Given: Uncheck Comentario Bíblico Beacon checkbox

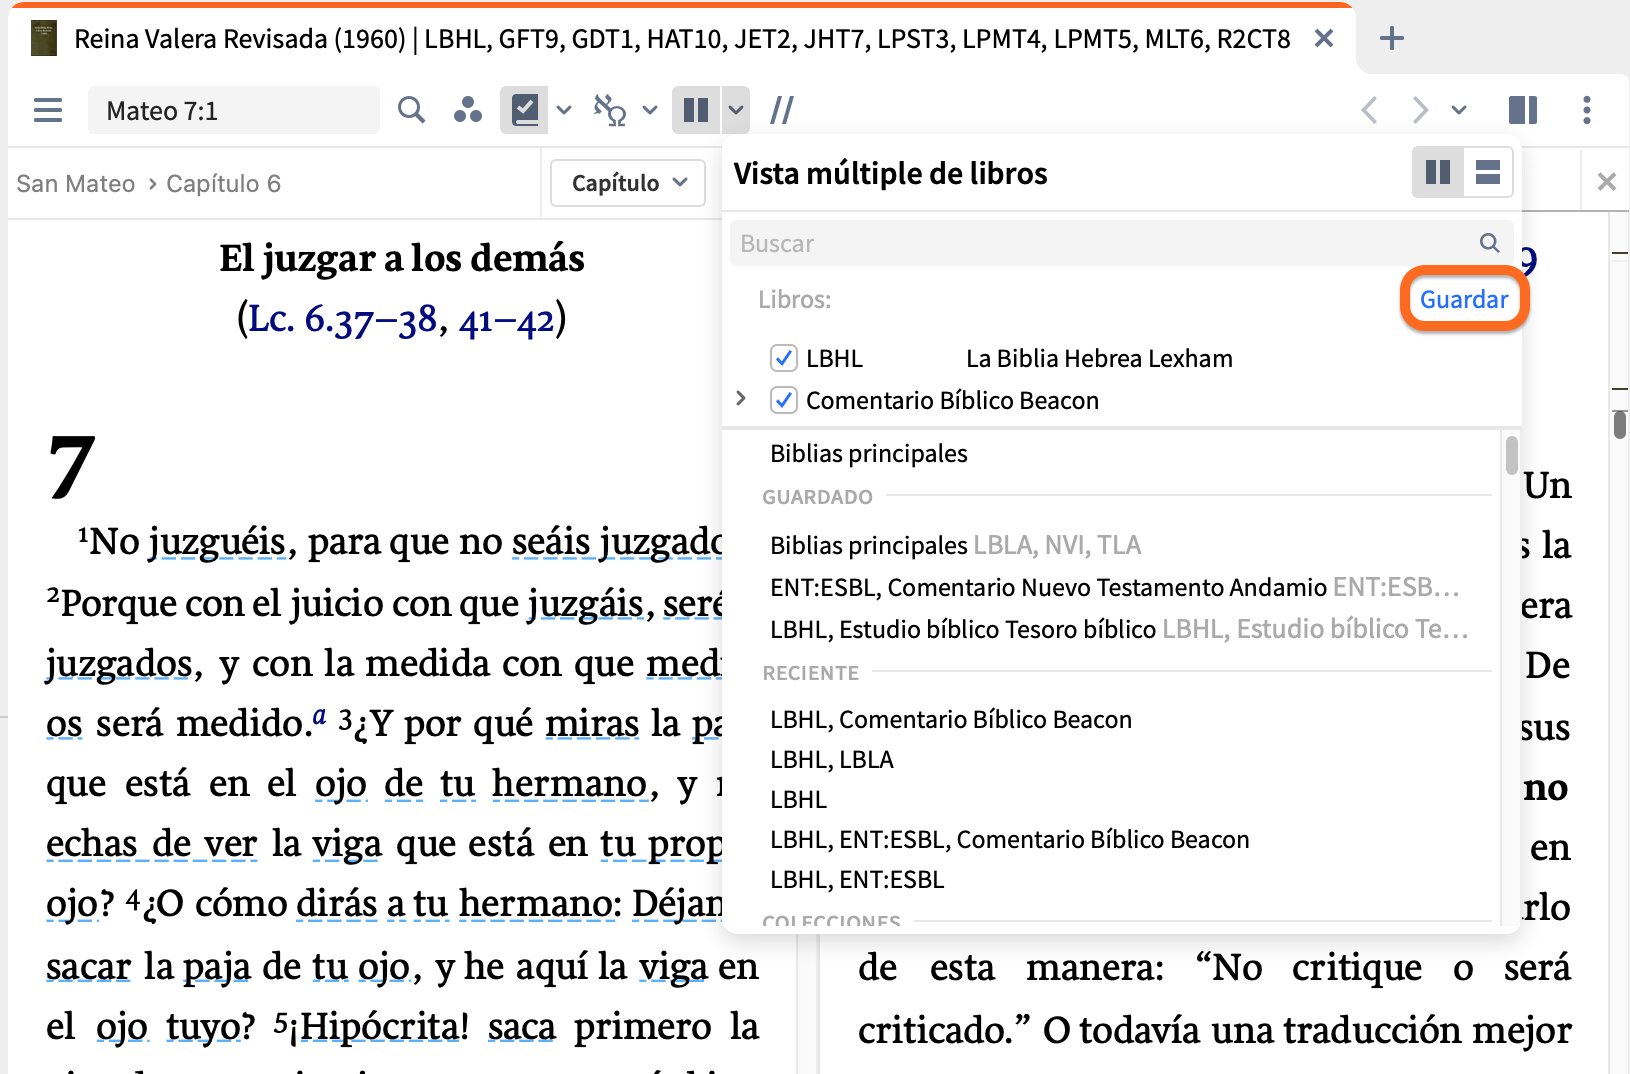Looking at the screenshot, I should pos(784,400).
